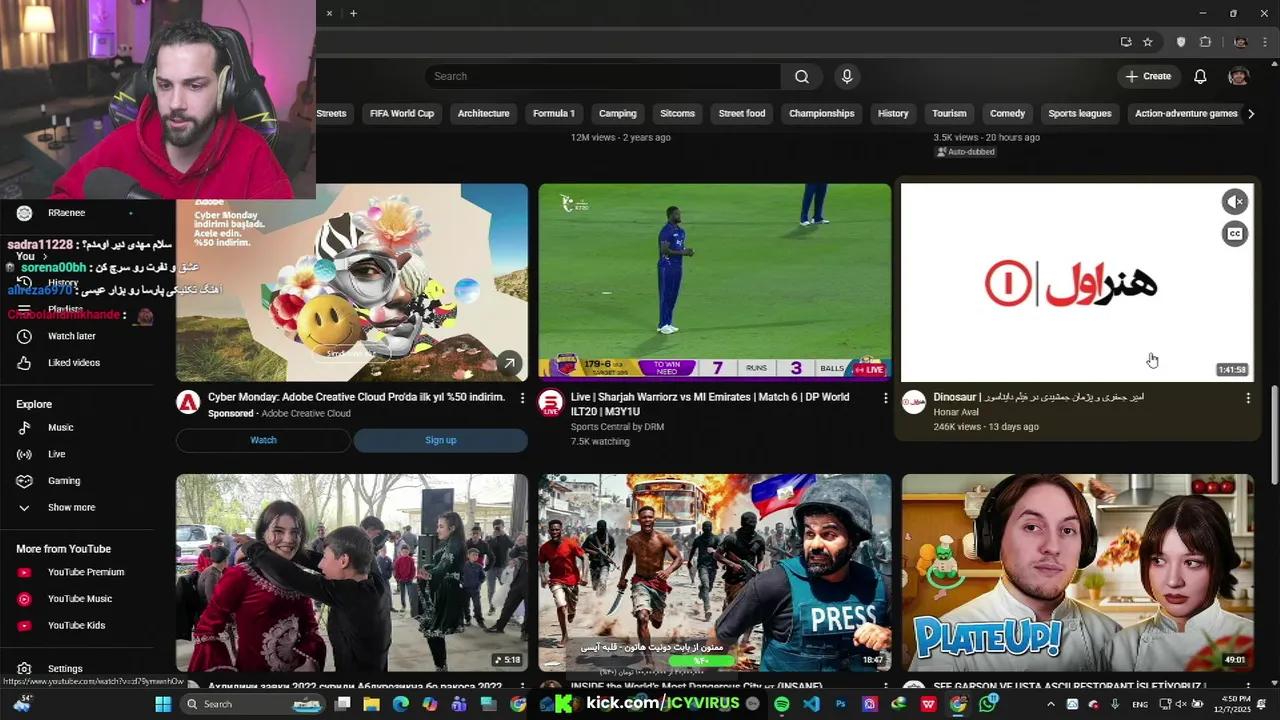Select the Comedy chip
1280x720 pixels.
click(1007, 114)
